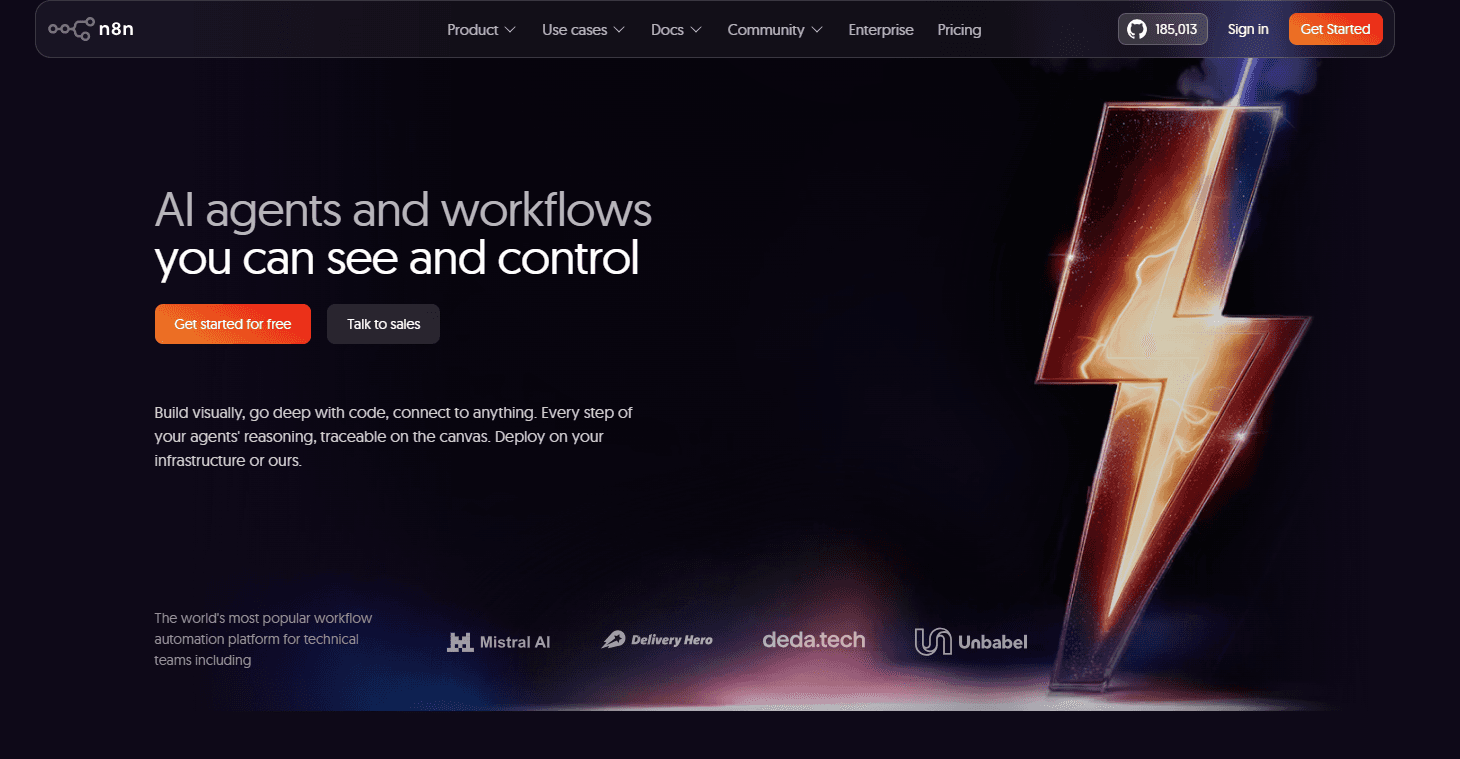The image size is (1460, 759).
Task: Click the "AI agents and workflows" heading
Action: [403, 210]
